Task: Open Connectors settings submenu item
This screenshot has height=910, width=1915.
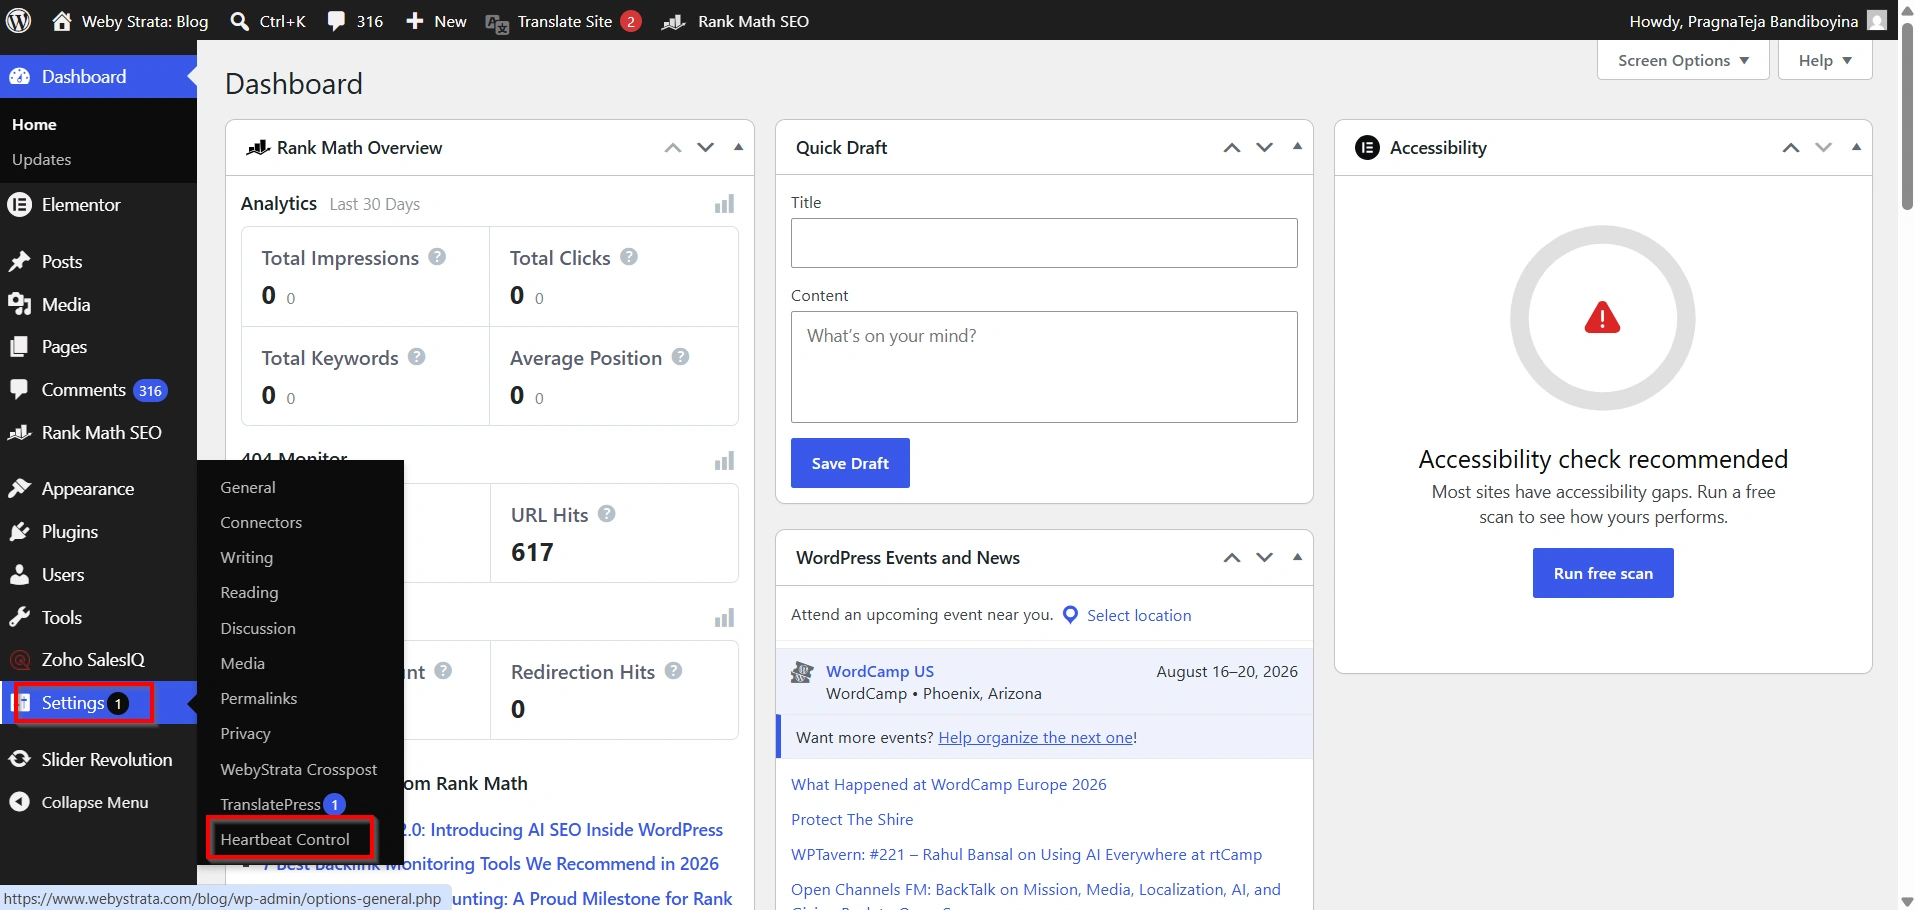Action: tap(261, 522)
